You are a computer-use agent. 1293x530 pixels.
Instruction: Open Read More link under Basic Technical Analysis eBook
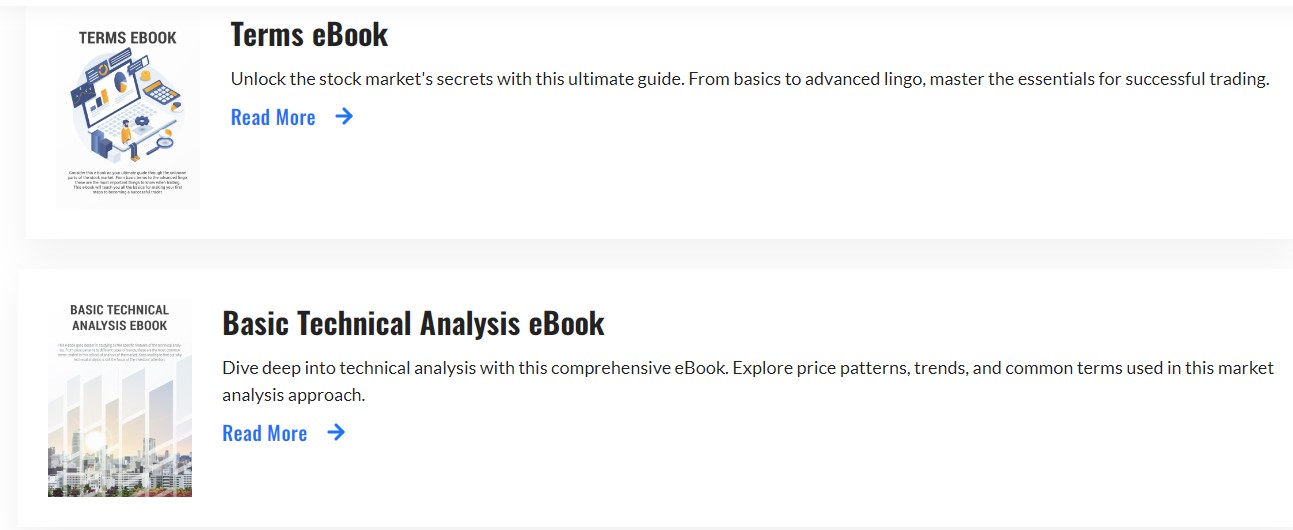coord(265,433)
